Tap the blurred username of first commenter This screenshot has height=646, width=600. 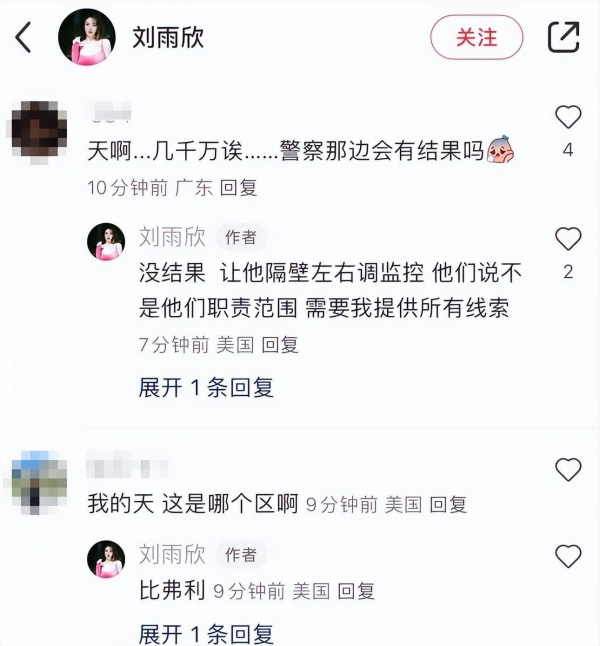pos(109,112)
